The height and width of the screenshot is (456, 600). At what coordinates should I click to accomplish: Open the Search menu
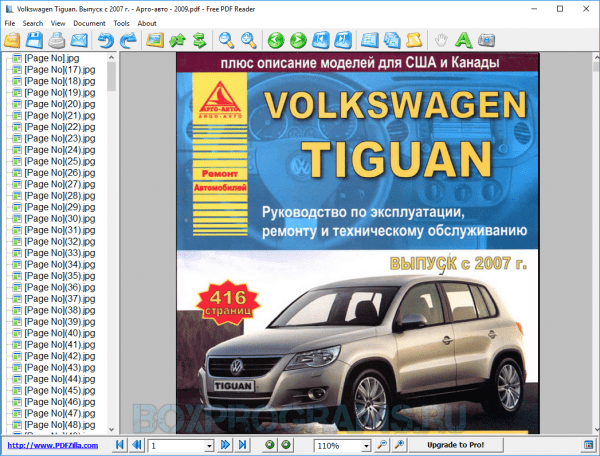tap(33, 23)
